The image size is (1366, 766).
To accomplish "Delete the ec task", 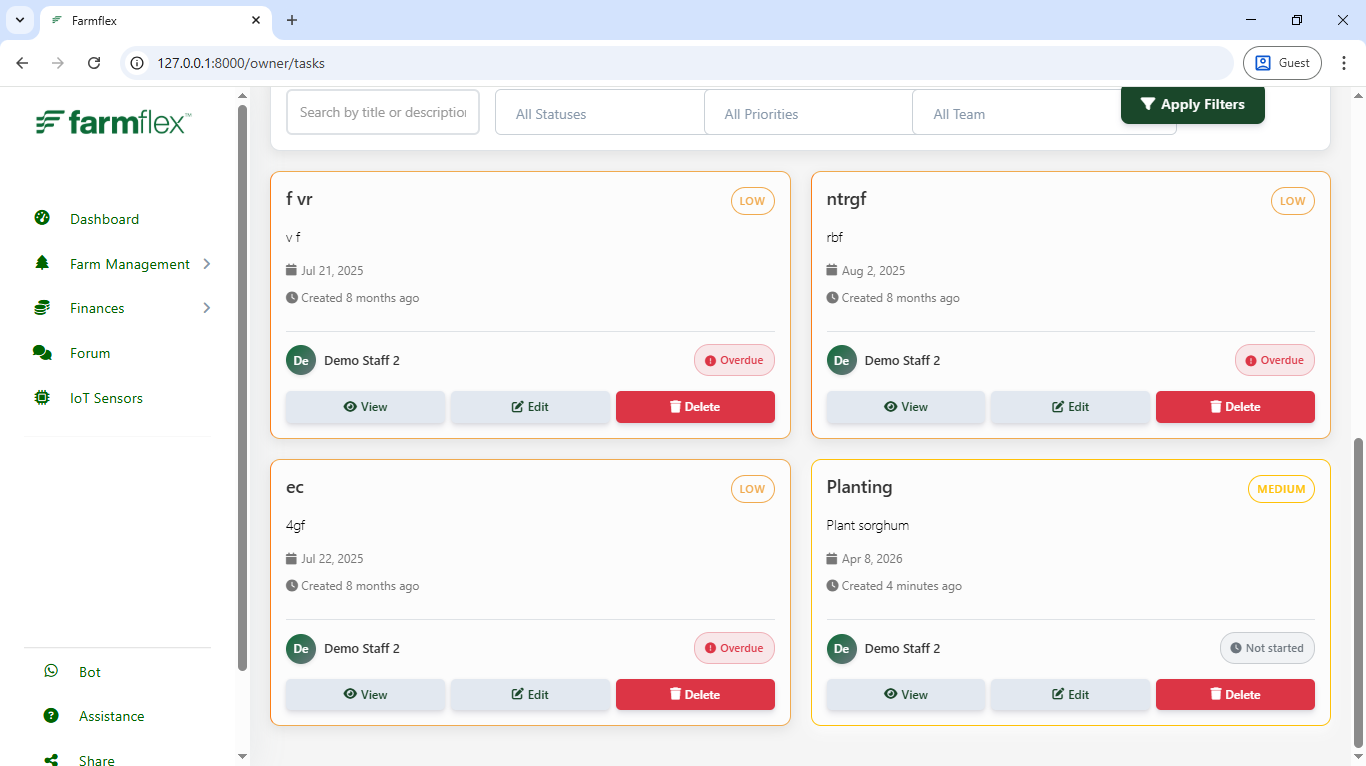I will click(695, 695).
